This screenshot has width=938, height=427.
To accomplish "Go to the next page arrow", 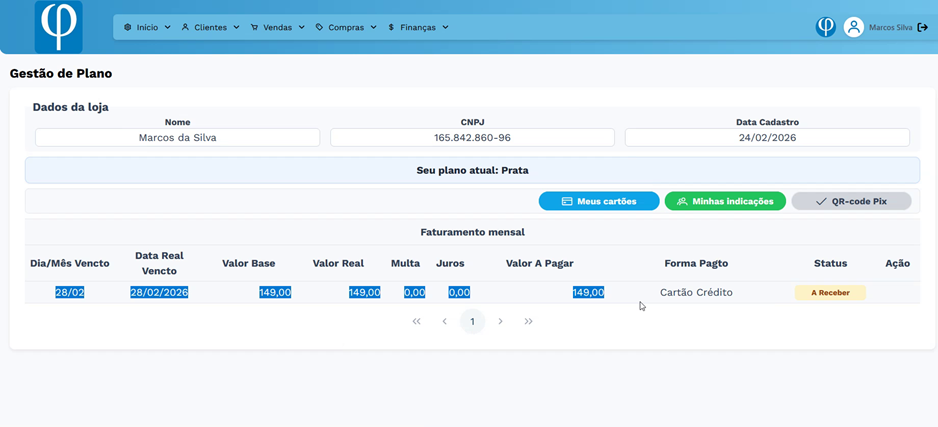I will [500, 321].
